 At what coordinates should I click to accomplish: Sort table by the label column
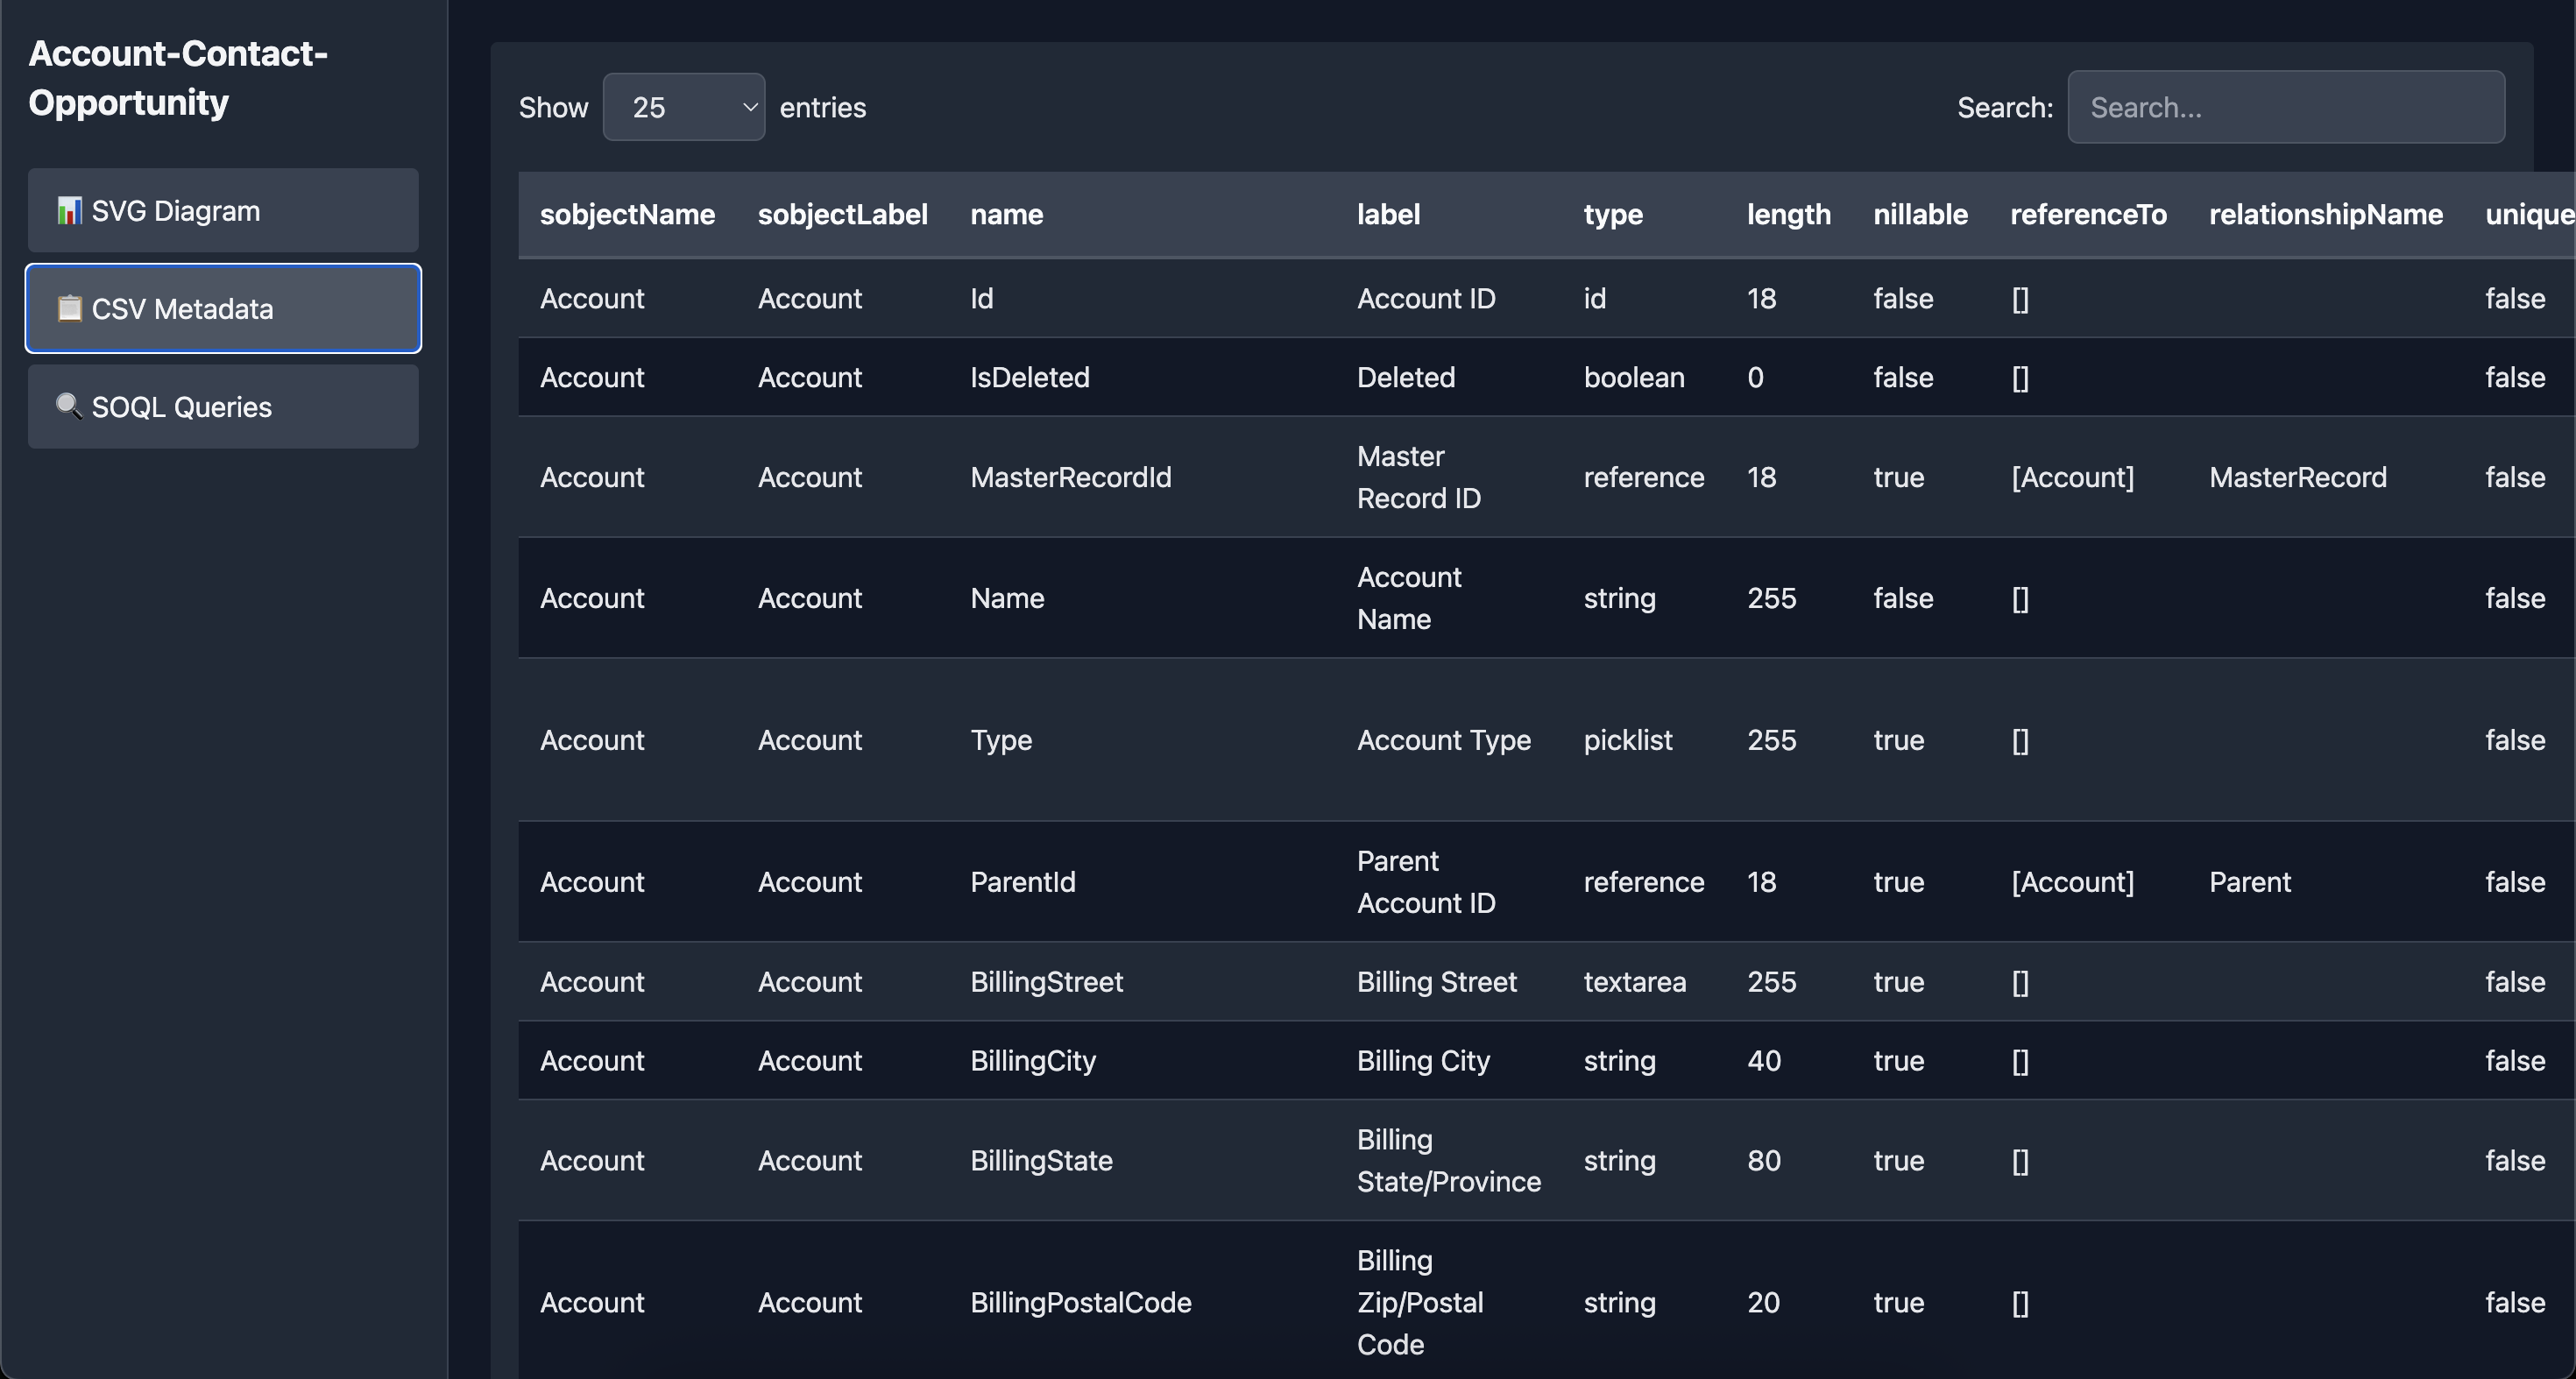click(x=1388, y=215)
